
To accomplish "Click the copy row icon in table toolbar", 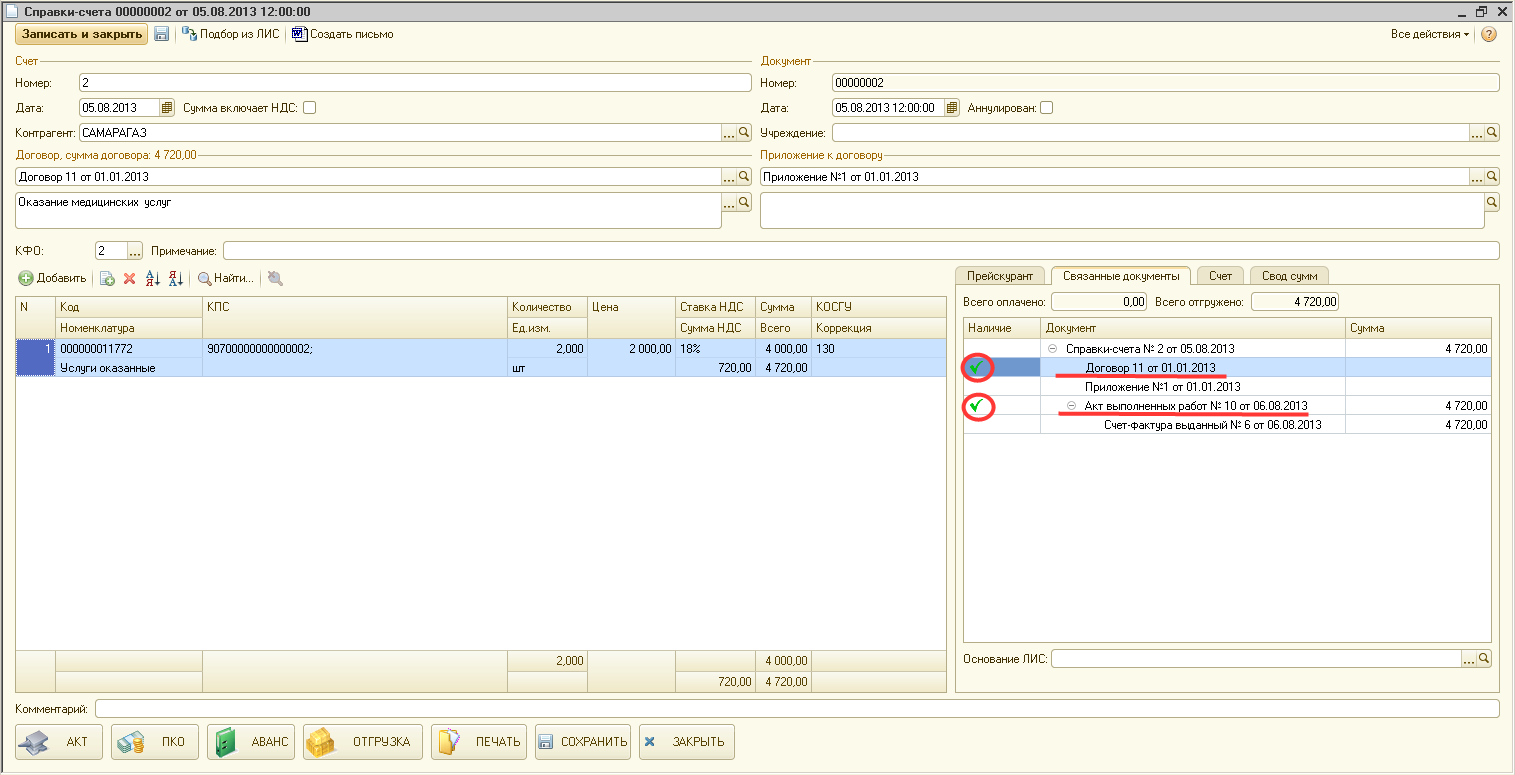I will click(x=107, y=279).
